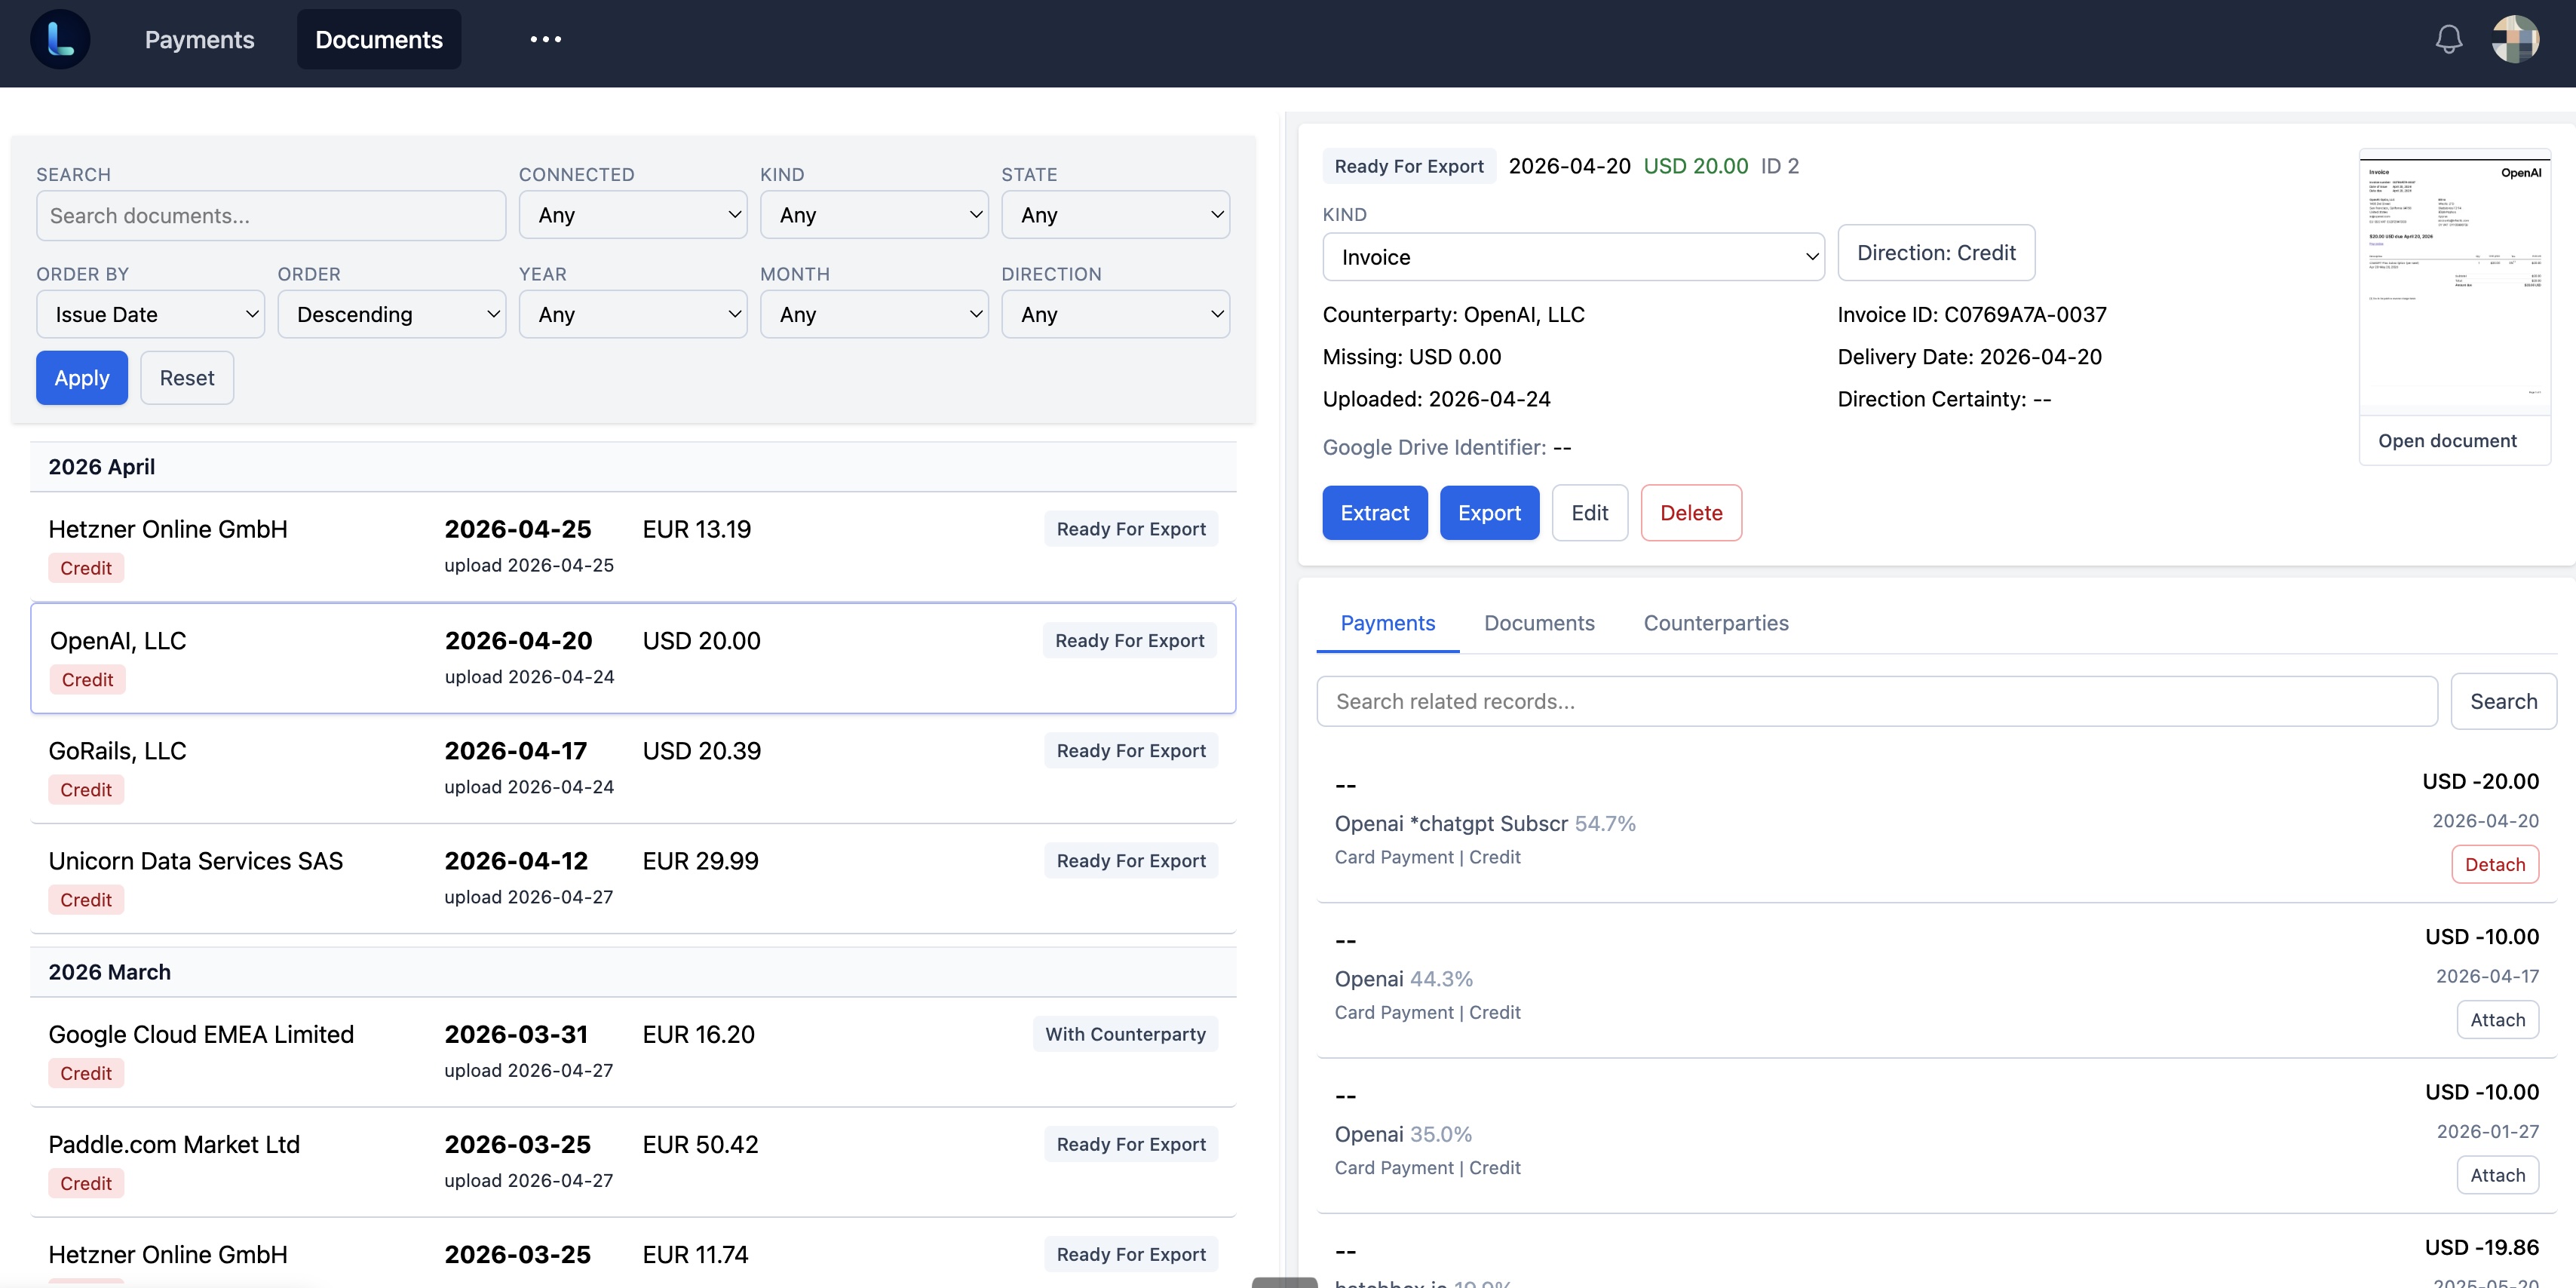Viewport: 2576px width, 1288px height.
Task: Go to the Payments nav item
Action: 200,40
